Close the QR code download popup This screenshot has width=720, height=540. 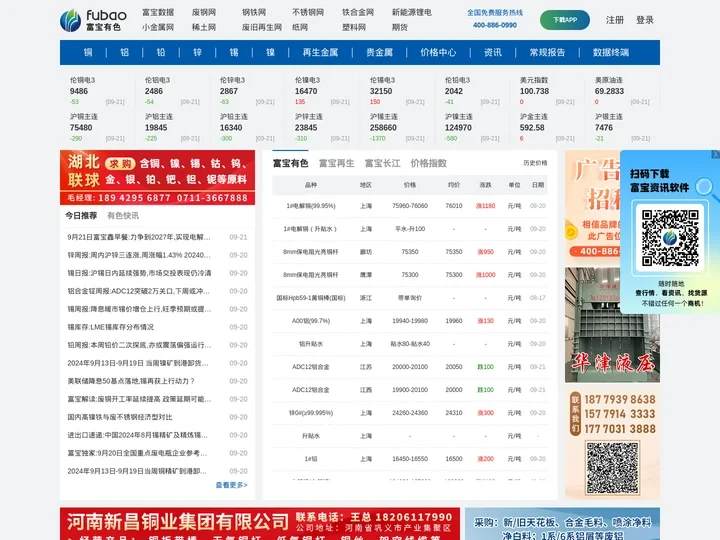pos(715,154)
